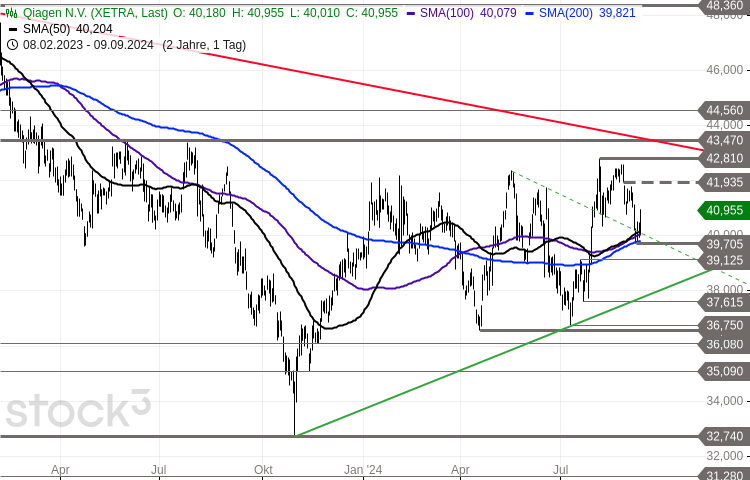750x480 pixels.
Task: Click the 41,935 dashed level label
Action: tap(724, 182)
